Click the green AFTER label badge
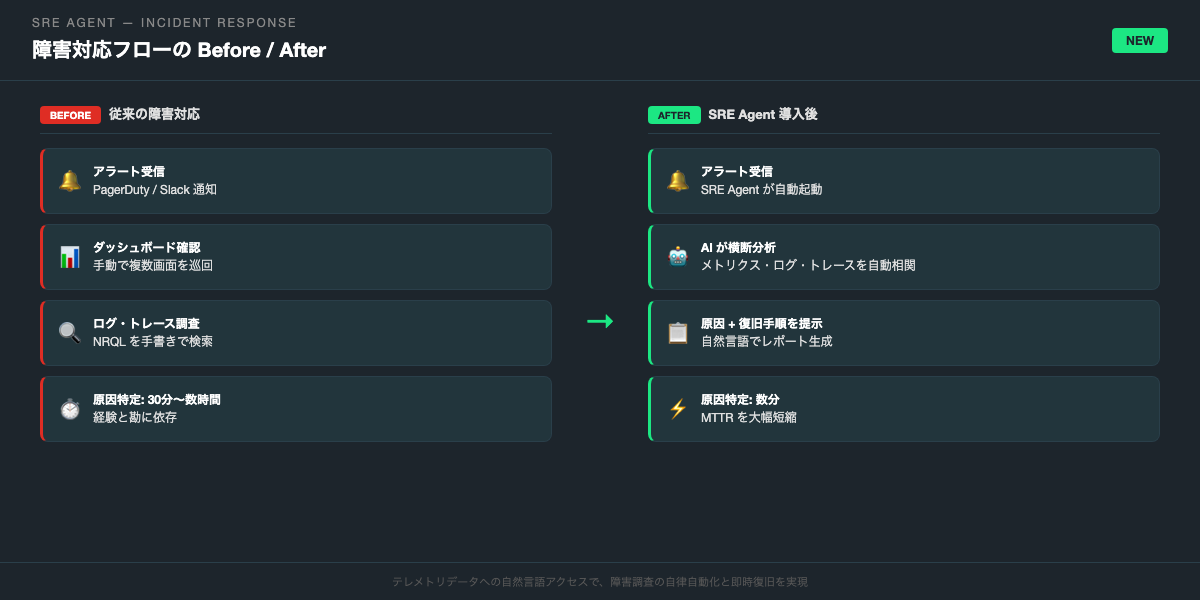Screen dimensions: 1200x600 click(674, 115)
